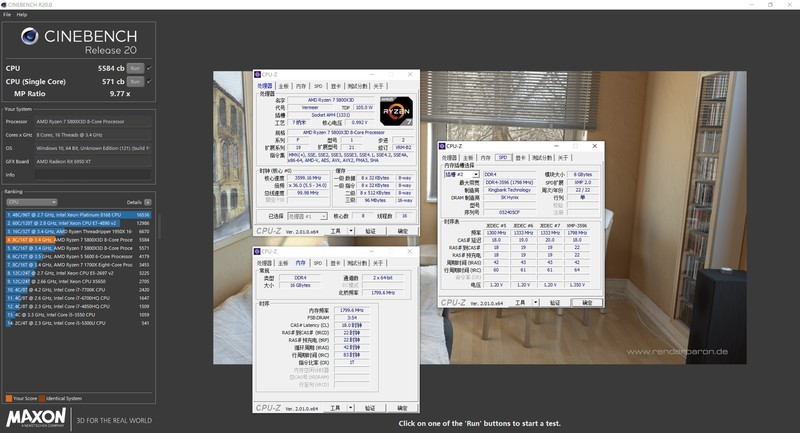Viewport: 800px width, 433px height.
Task: Switch to SPD tab in bottom CPU-Z window
Action: pyautogui.click(x=318, y=263)
